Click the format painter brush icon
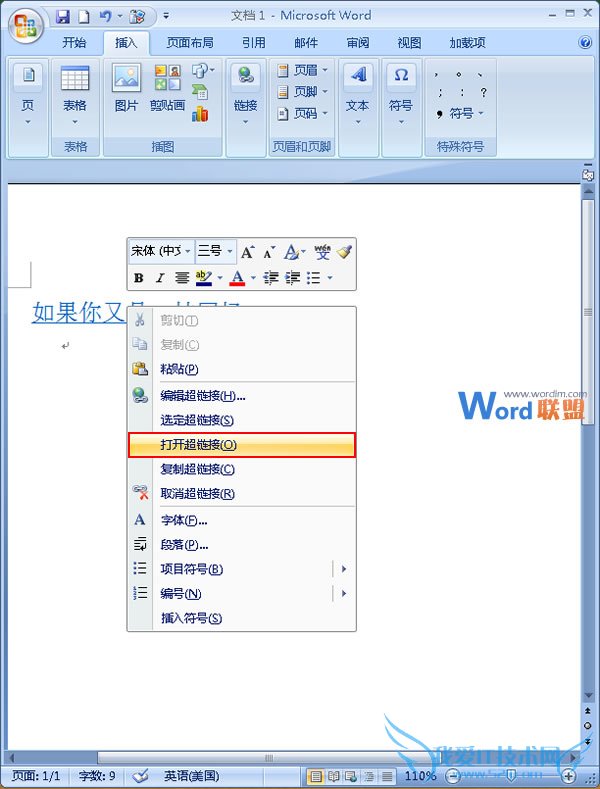This screenshot has height=789, width=600. (344, 252)
